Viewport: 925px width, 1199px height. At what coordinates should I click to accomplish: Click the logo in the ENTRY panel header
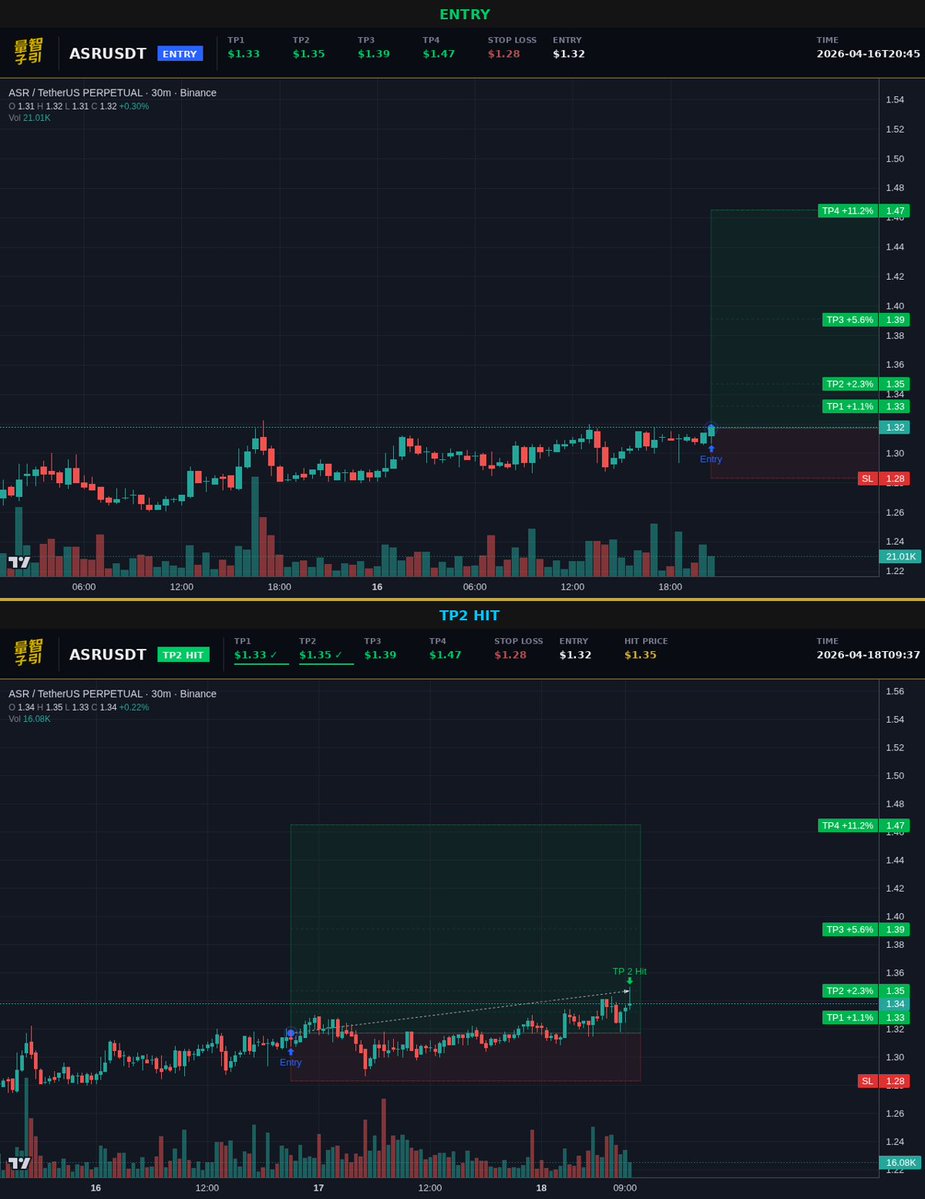28,51
